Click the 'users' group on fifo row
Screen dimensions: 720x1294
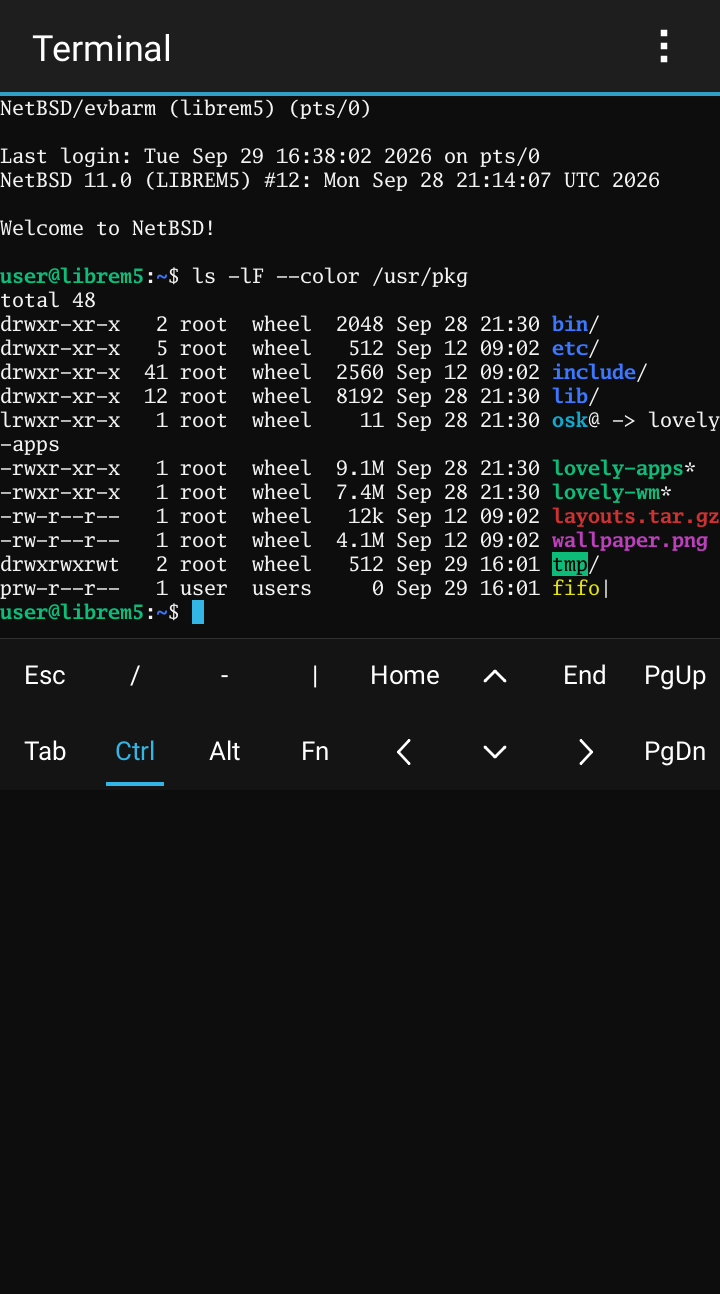pos(282,588)
